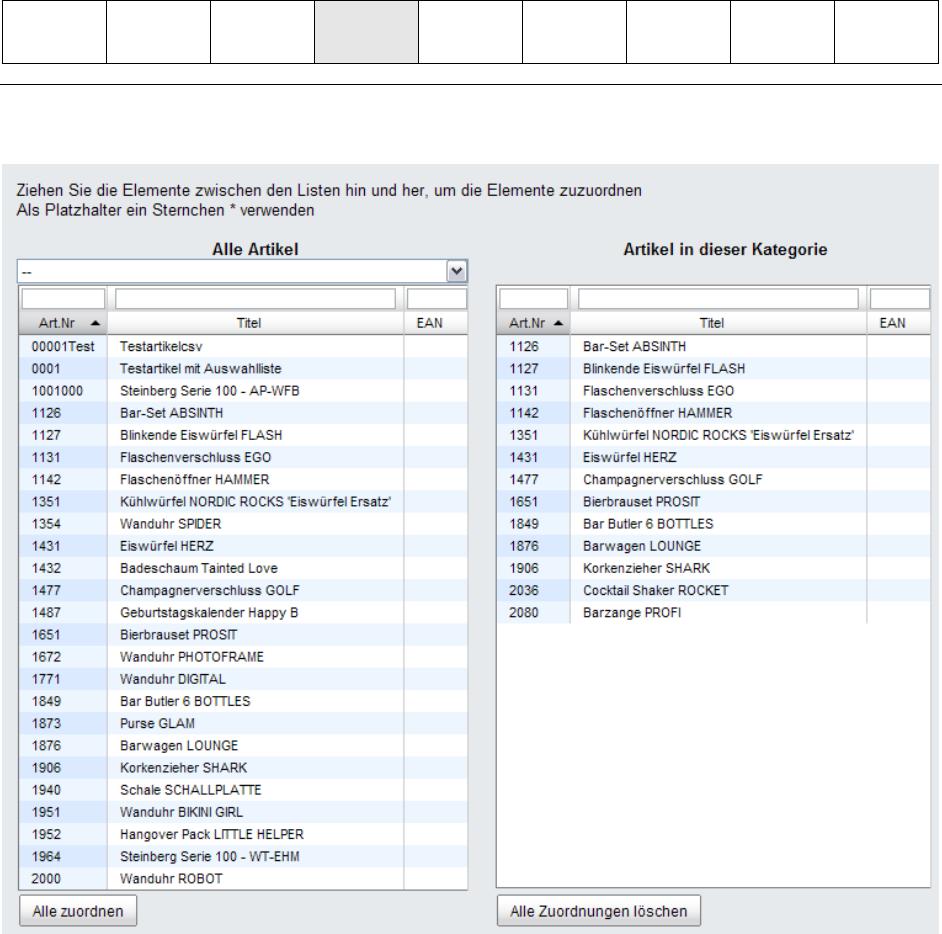
Task: Select Bar Butler 6 BOTTLES in Alle Artikel
Action: tap(243, 702)
